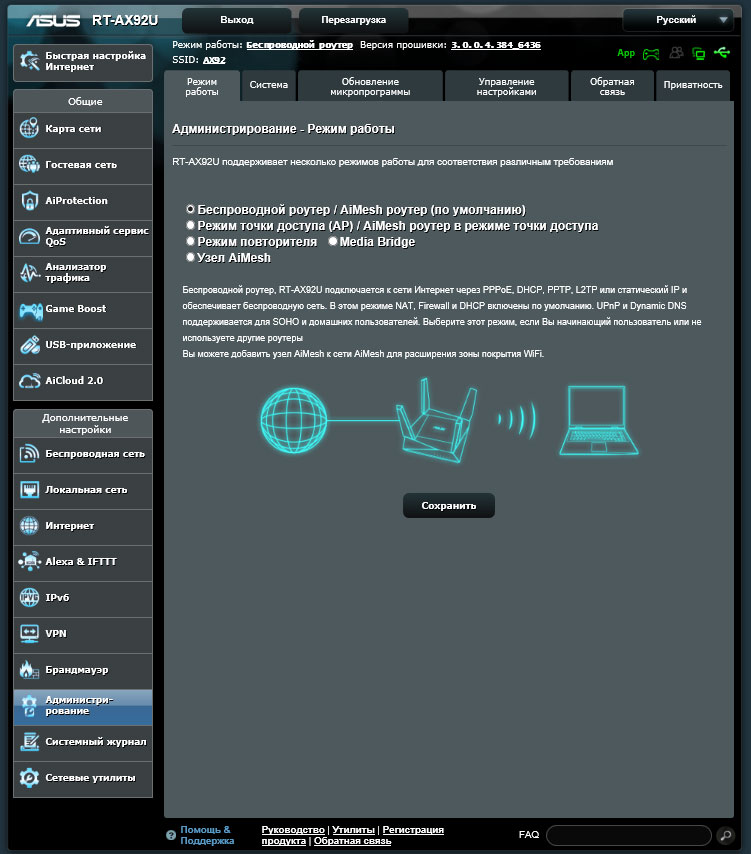Select Media Bridge radio option
751x854 pixels.
click(333, 241)
